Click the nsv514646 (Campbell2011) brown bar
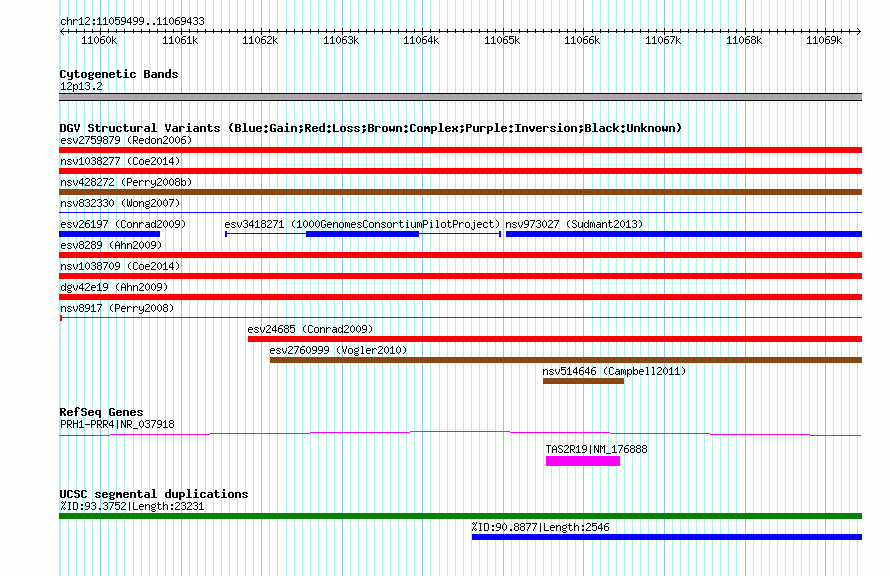This screenshot has height=576, width=890. pos(583,381)
